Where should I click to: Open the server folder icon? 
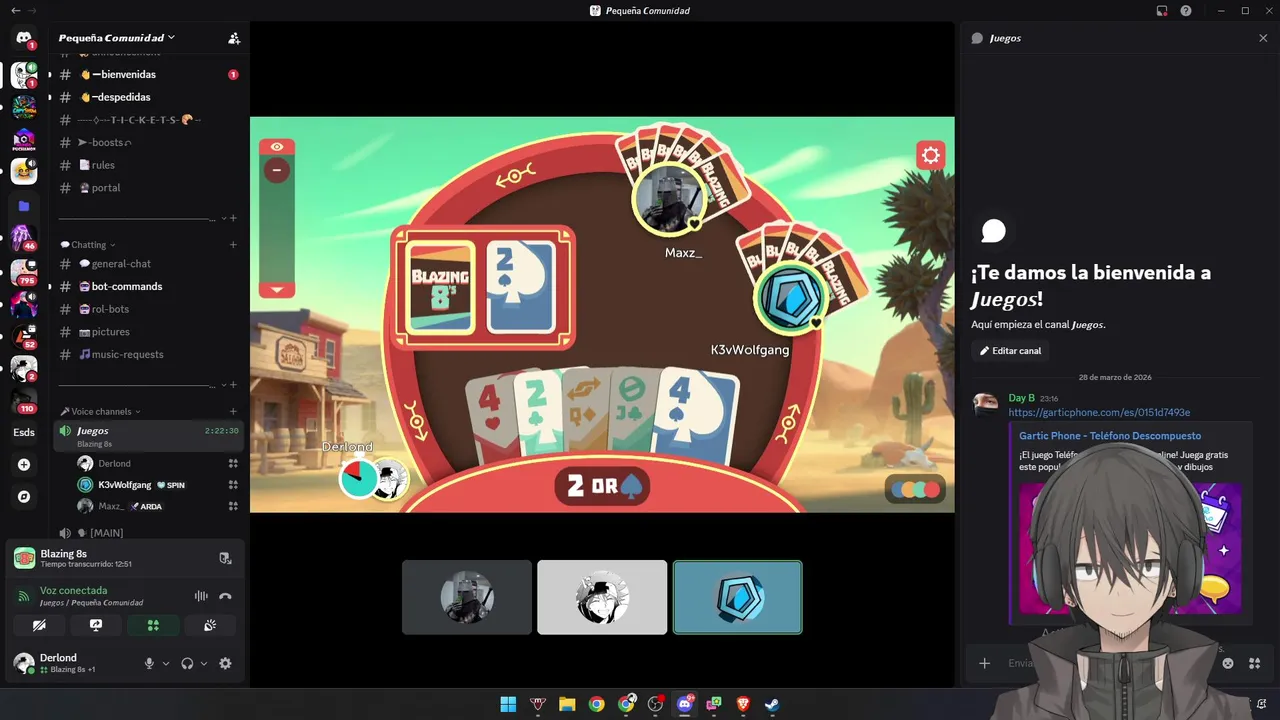tap(24, 206)
